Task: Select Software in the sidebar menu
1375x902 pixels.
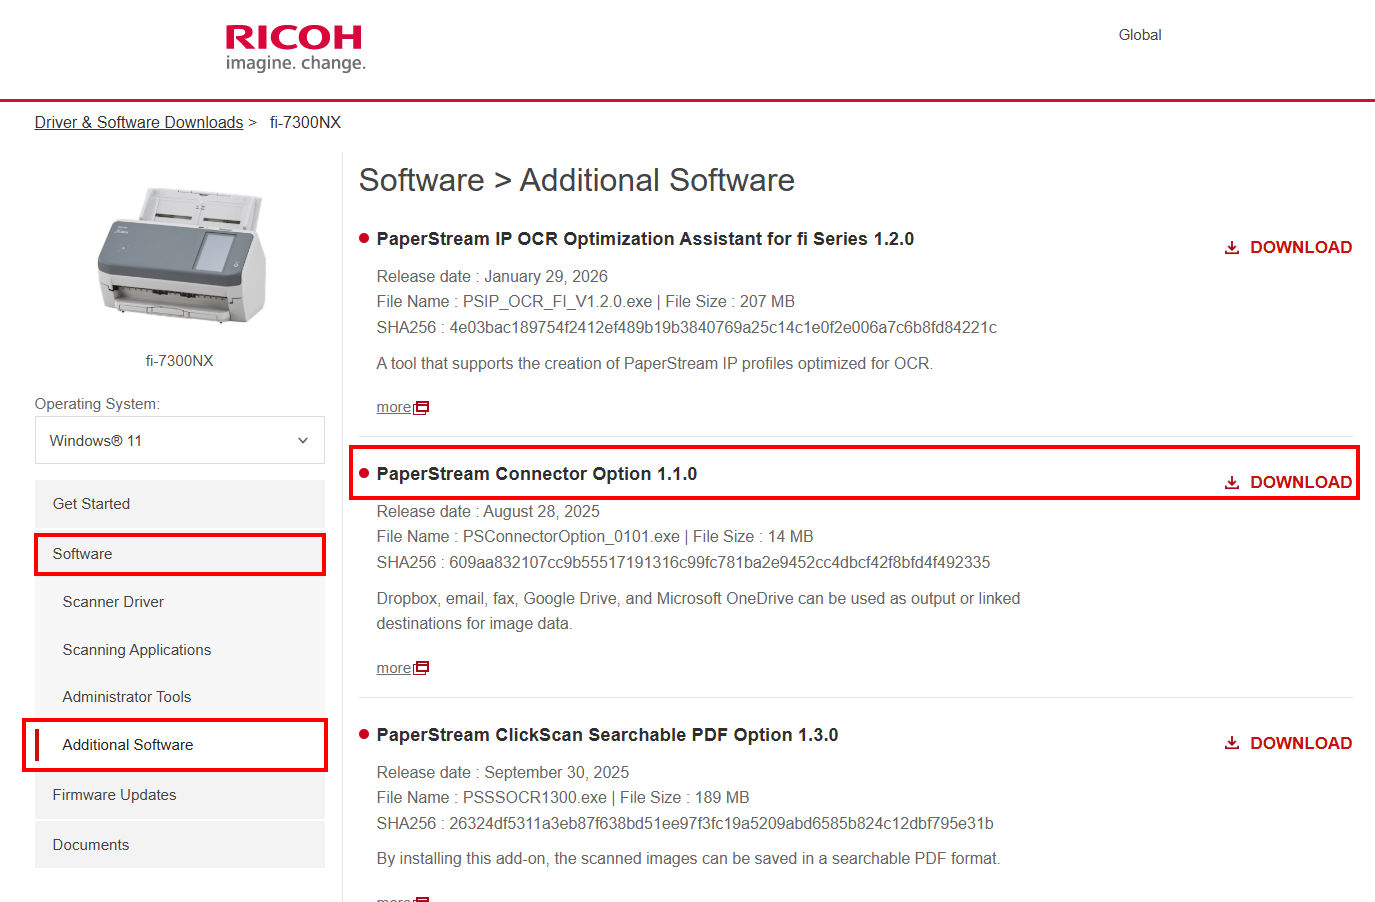Action: (x=180, y=554)
